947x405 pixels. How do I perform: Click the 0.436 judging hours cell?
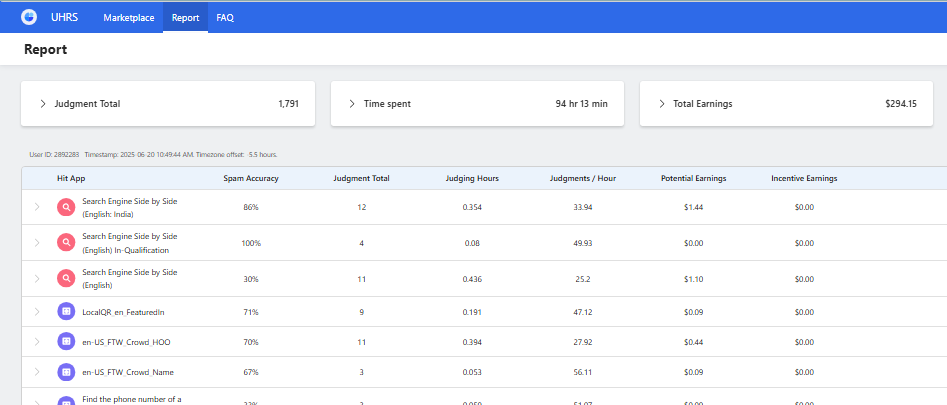click(x=472, y=279)
